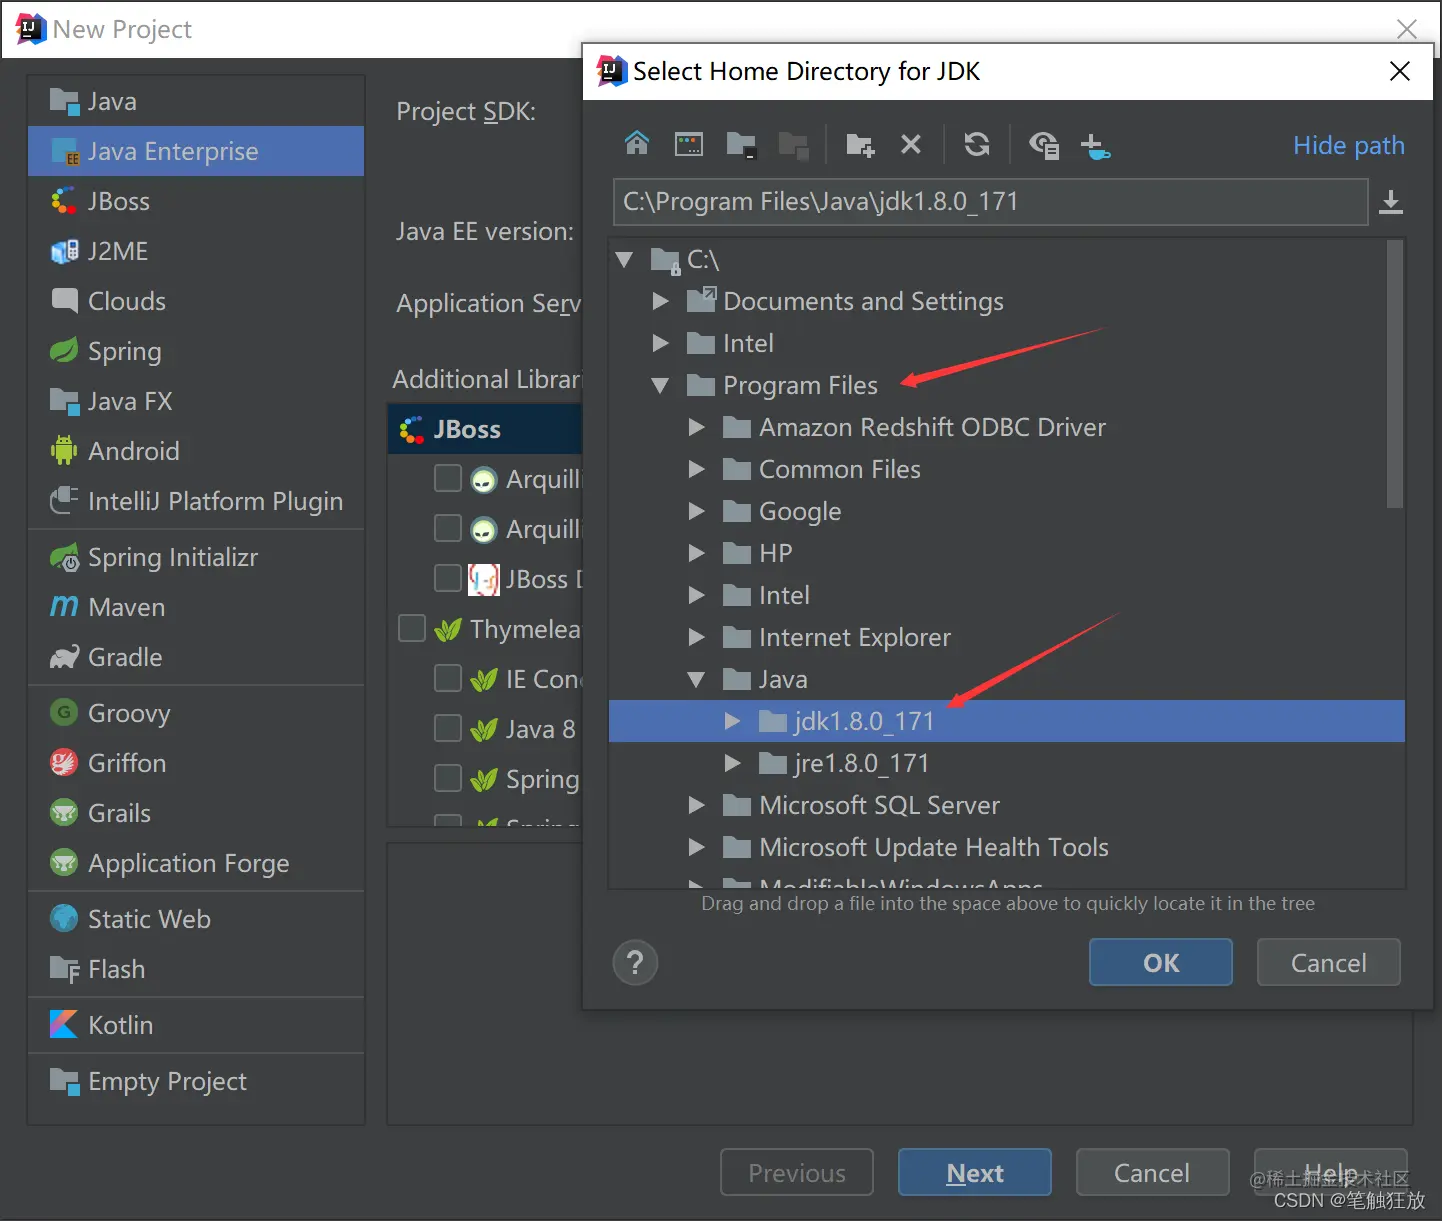This screenshot has width=1442, height=1221.
Task: Collapse the C:\ root node
Action: click(625, 260)
